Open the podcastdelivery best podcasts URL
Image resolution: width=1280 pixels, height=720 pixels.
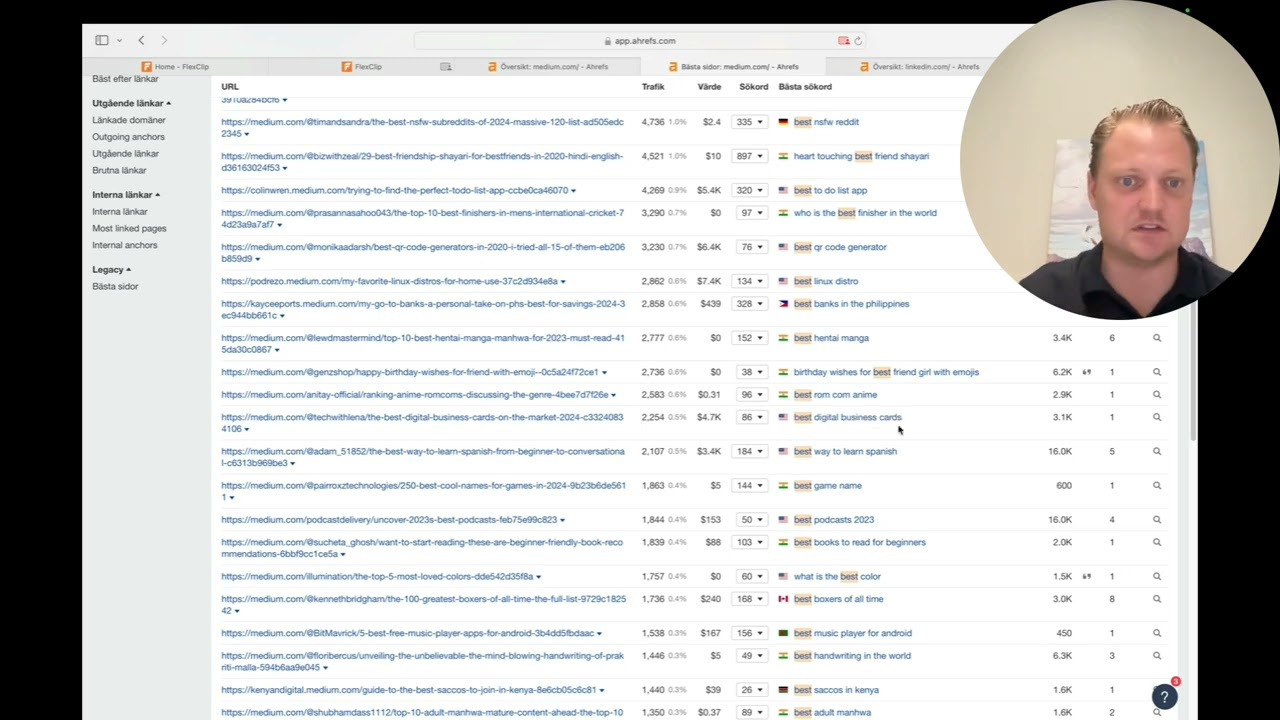pyautogui.click(x=389, y=520)
